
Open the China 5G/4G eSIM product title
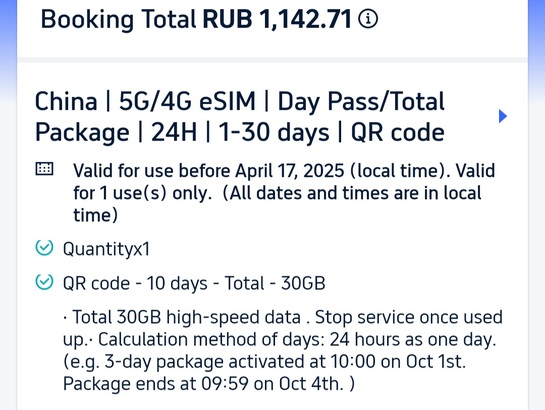click(x=240, y=117)
